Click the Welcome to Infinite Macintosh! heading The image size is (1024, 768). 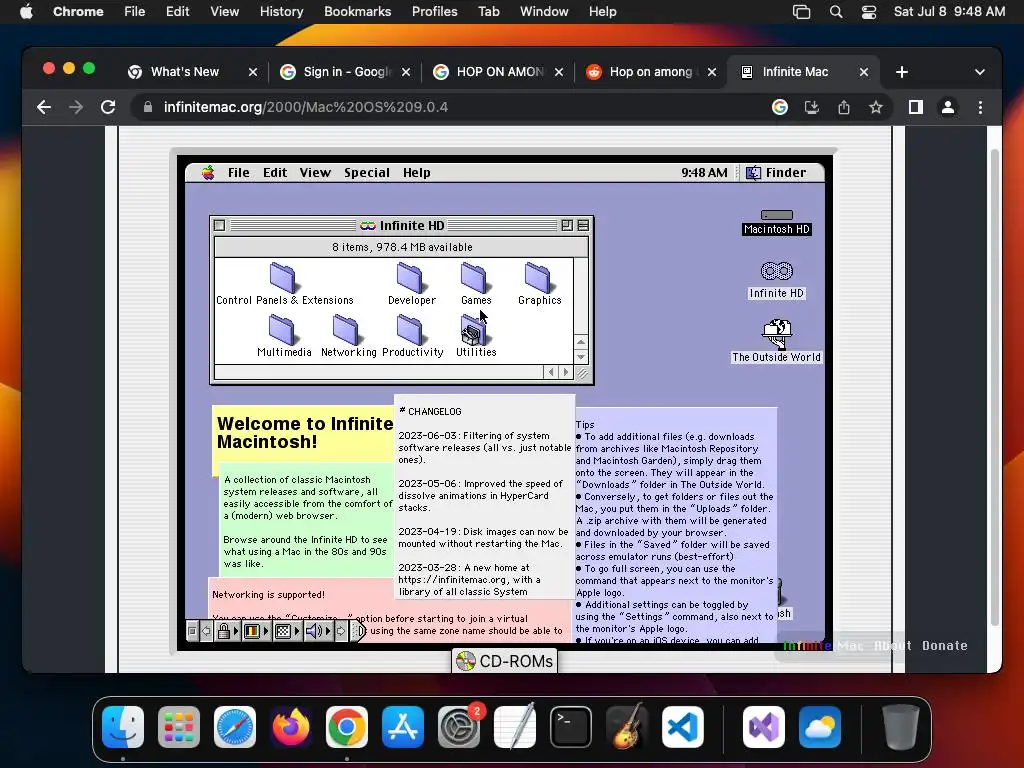tap(304, 432)
